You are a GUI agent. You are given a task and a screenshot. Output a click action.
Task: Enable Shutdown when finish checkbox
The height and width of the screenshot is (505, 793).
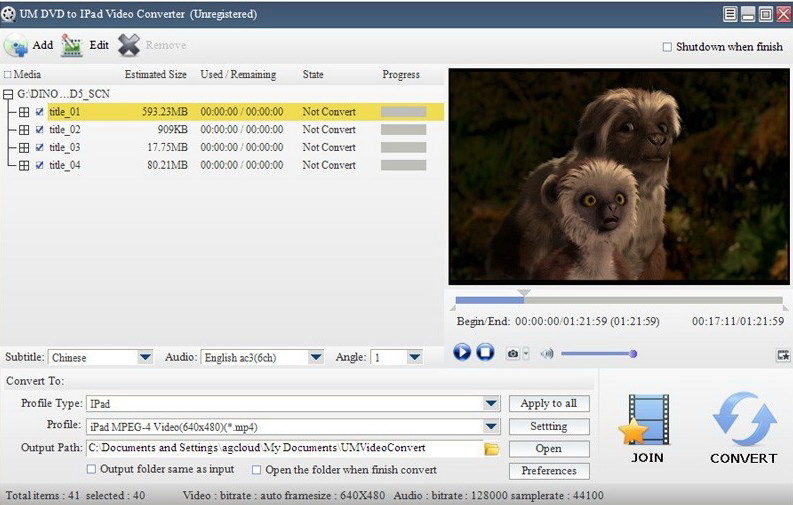coord(668,47)
